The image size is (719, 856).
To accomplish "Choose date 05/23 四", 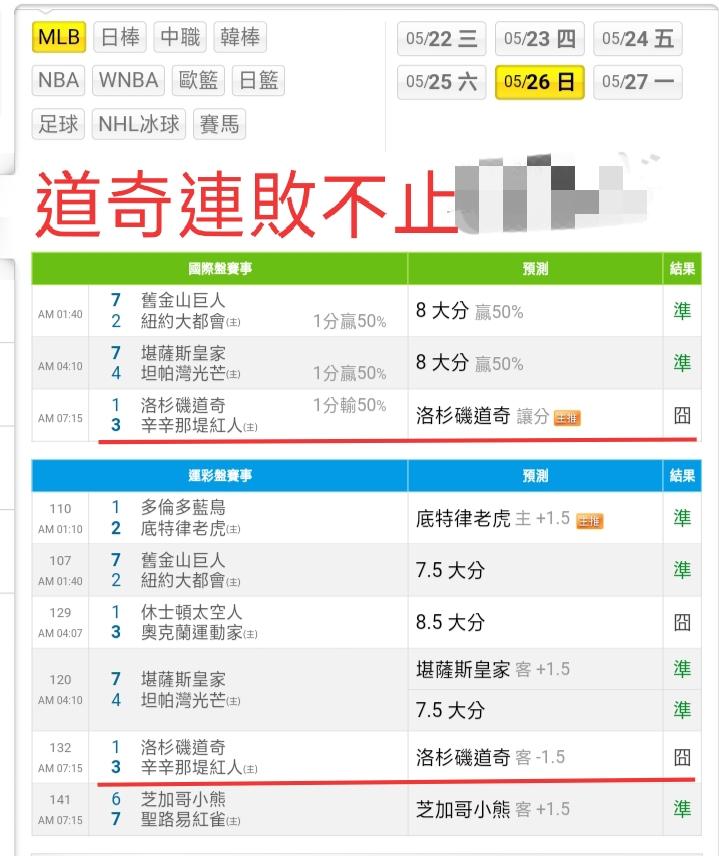I will [540, 39].
